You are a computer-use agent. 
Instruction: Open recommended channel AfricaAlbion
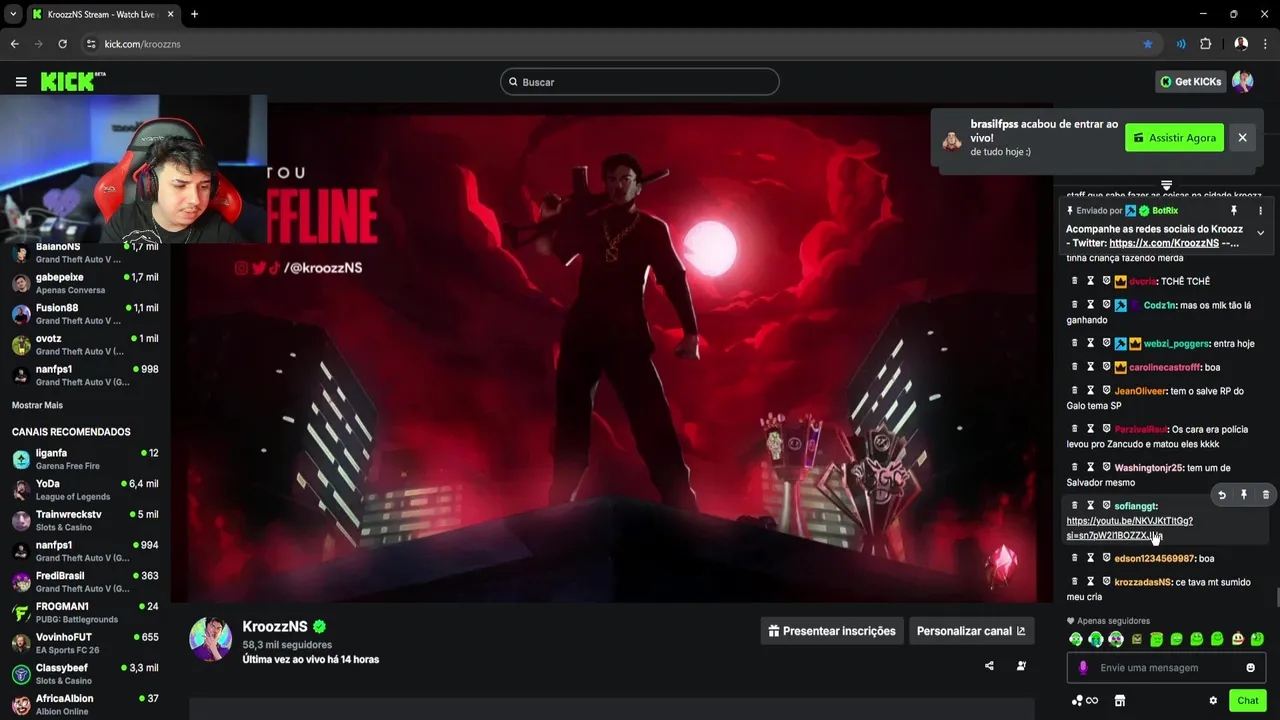click(85, 705)
